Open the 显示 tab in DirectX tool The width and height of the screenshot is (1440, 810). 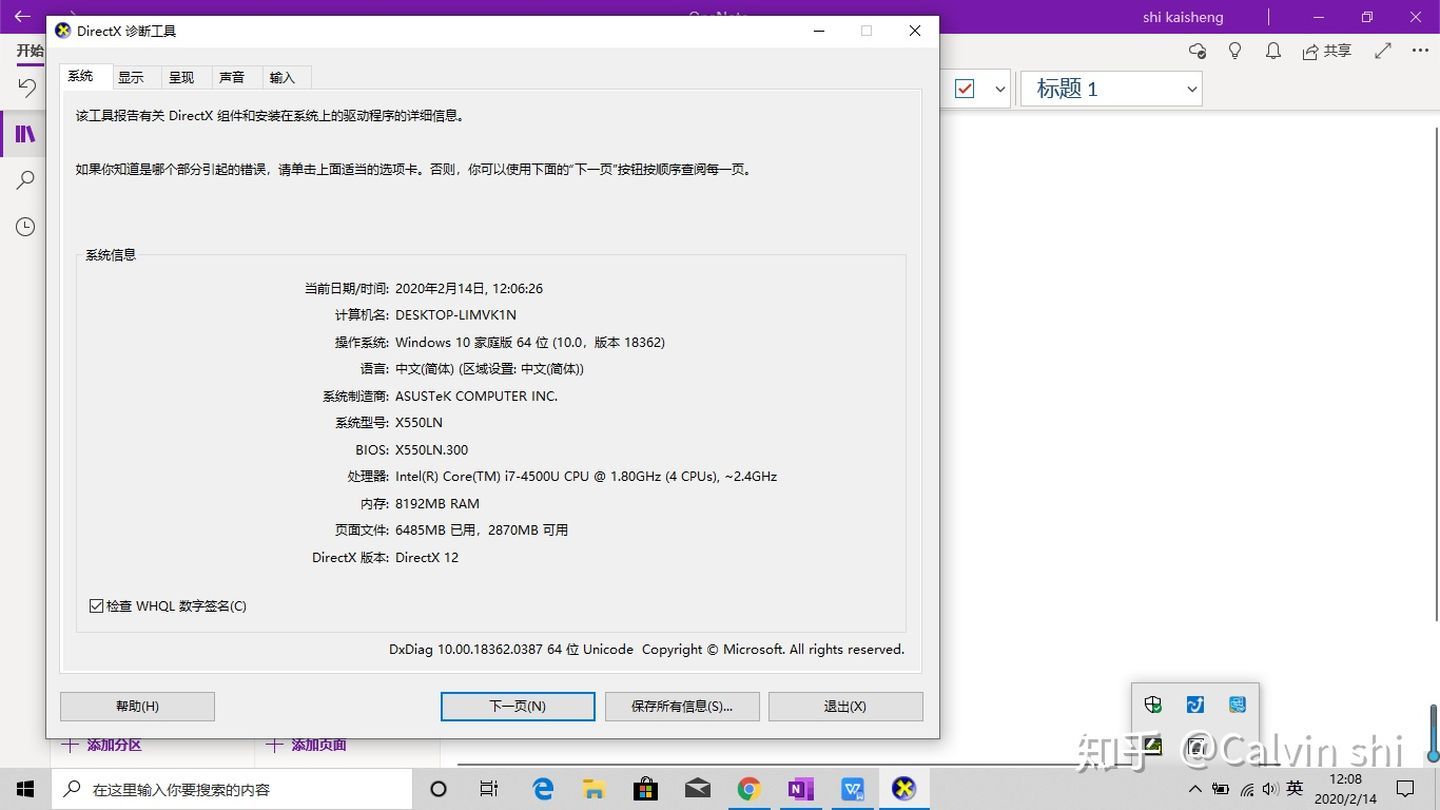(131, 77)
